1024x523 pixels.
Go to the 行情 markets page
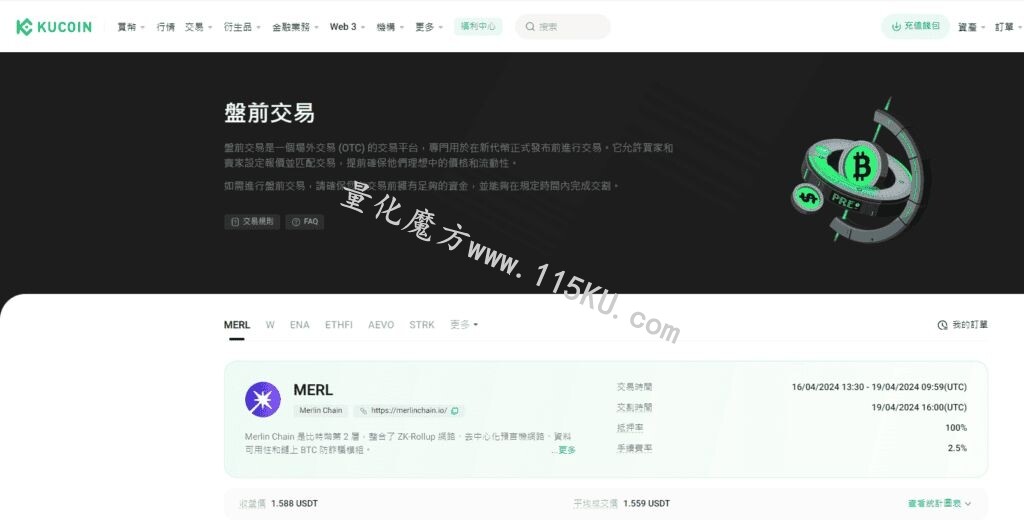(165, 27)
